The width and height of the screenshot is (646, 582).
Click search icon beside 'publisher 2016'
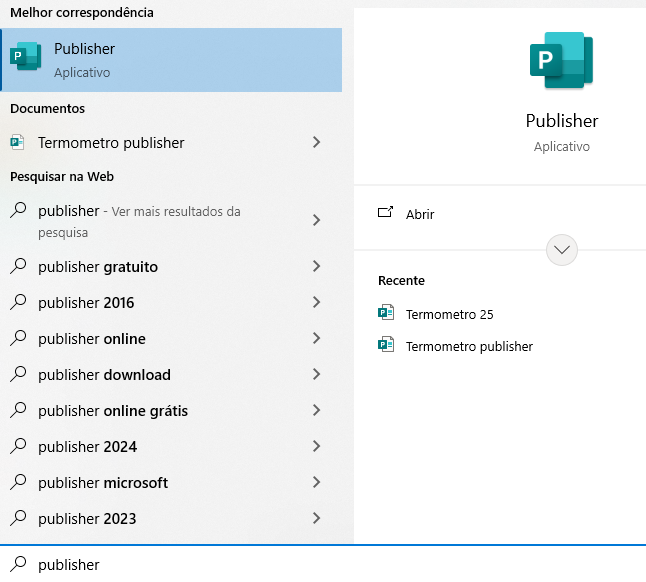tap(18, 302)
